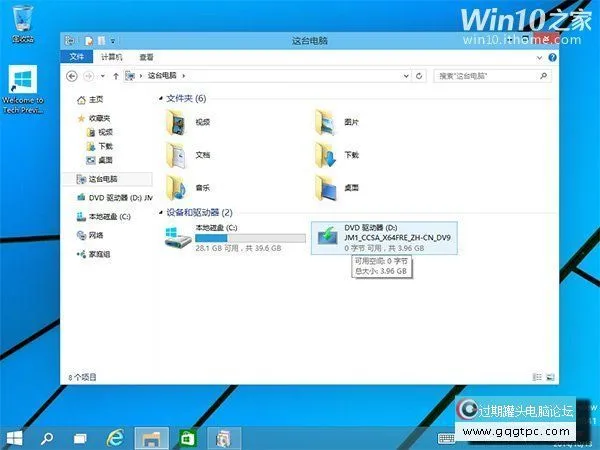Collapse the 文件夹 (6) group

[x=161, y=99]
